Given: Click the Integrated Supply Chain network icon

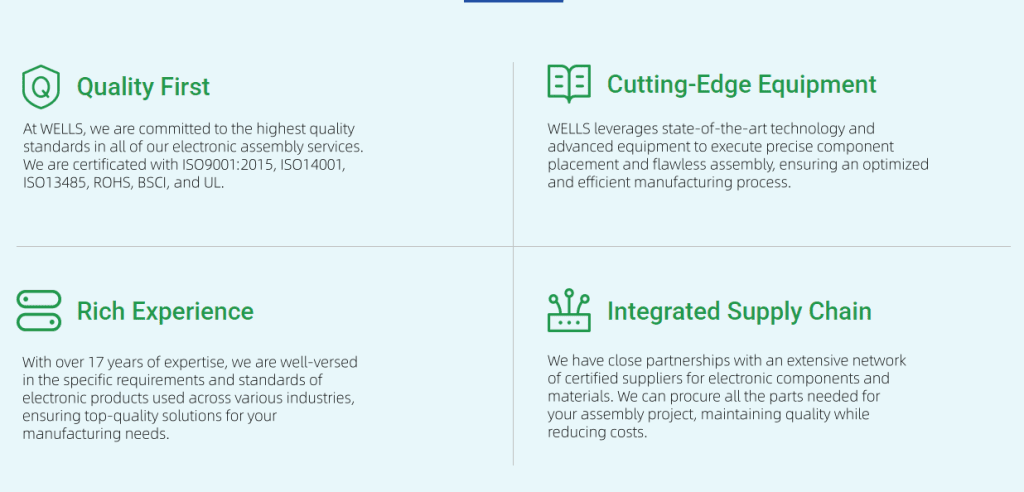Looking at the screenshot, I should coord(569,311).
